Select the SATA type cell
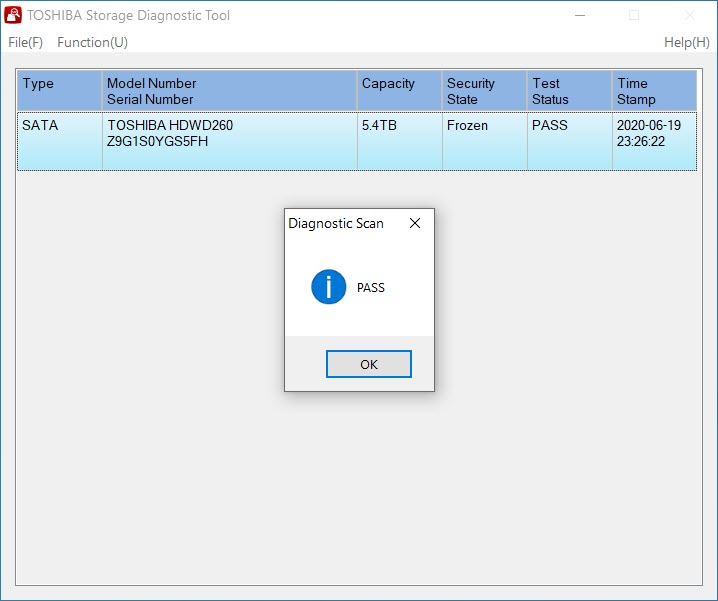 [60, 141]
